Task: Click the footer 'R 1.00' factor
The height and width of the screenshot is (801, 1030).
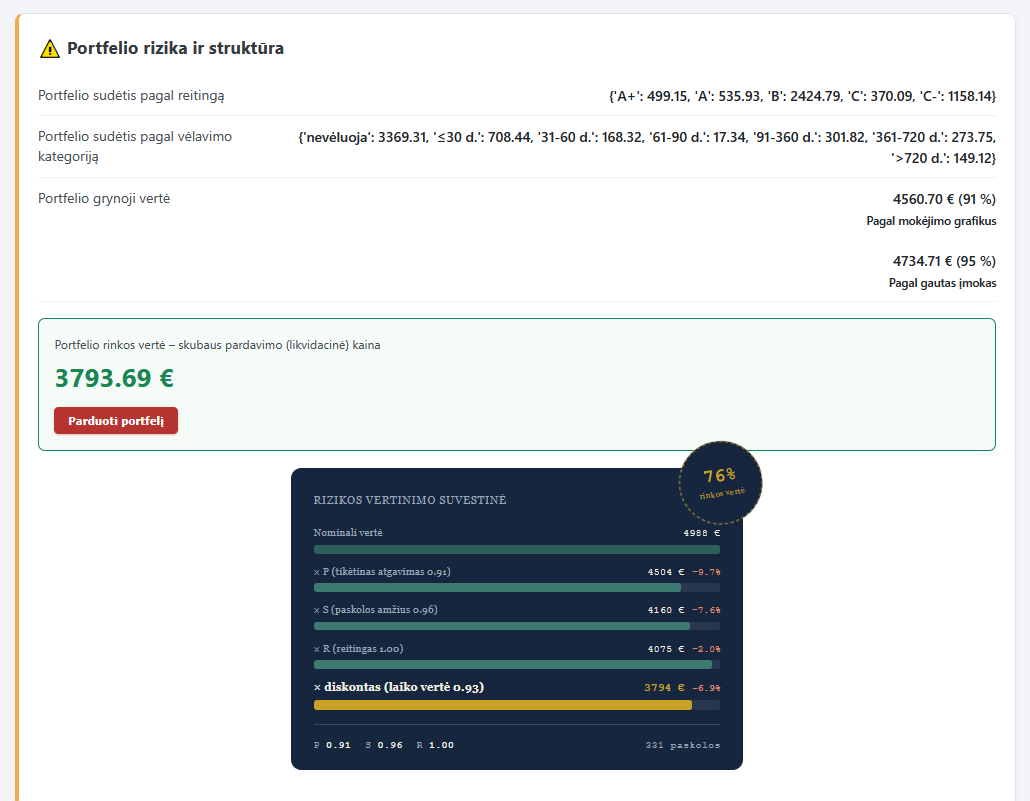Action: [x=436, y=745]
